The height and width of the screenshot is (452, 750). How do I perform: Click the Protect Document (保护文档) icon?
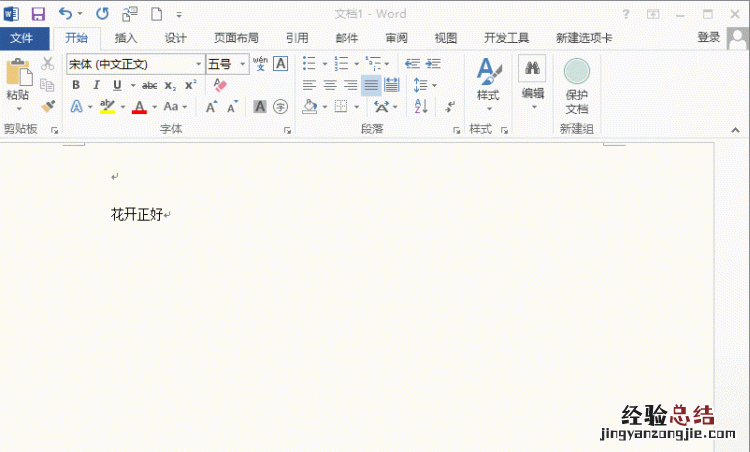pyautogui.click(x=576, y=86)
